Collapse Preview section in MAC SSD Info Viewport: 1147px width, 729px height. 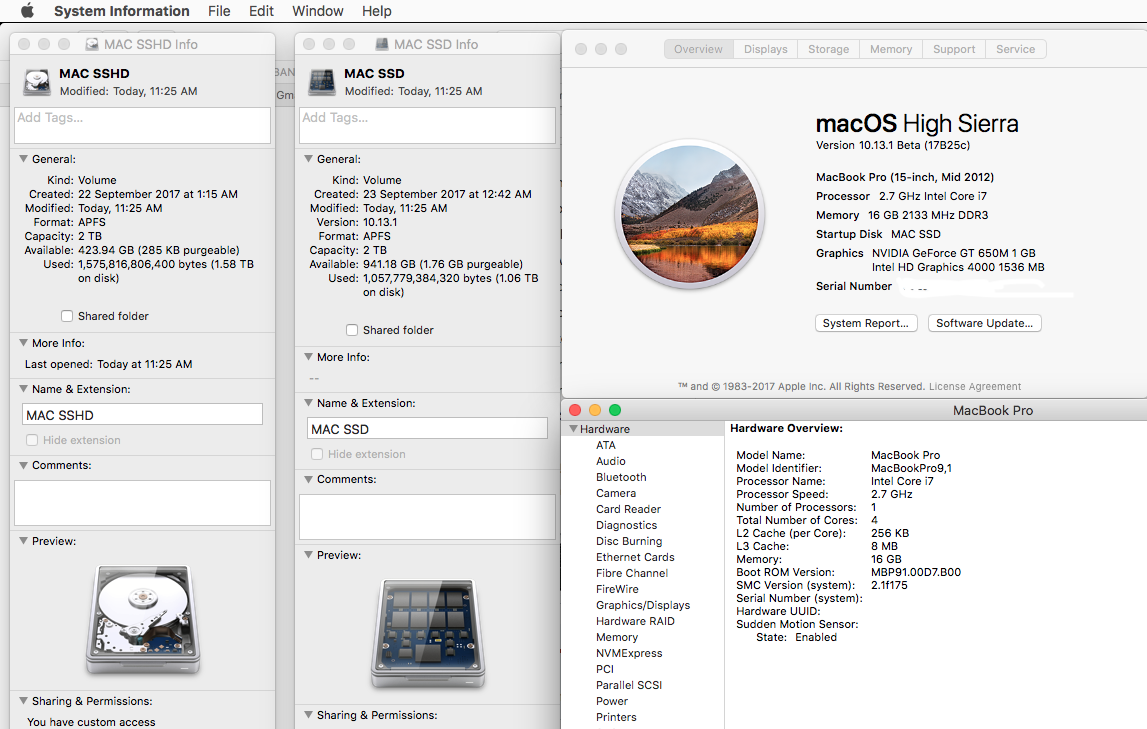309,555
